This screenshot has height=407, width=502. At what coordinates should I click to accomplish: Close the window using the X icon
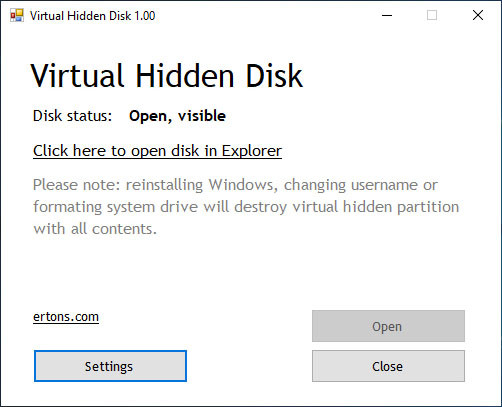[478, 15]
